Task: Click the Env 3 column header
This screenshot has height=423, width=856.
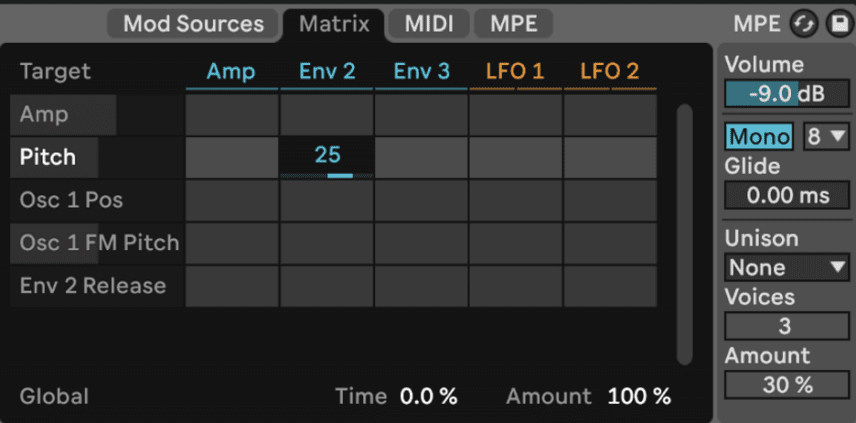Action: coord(421,72)
